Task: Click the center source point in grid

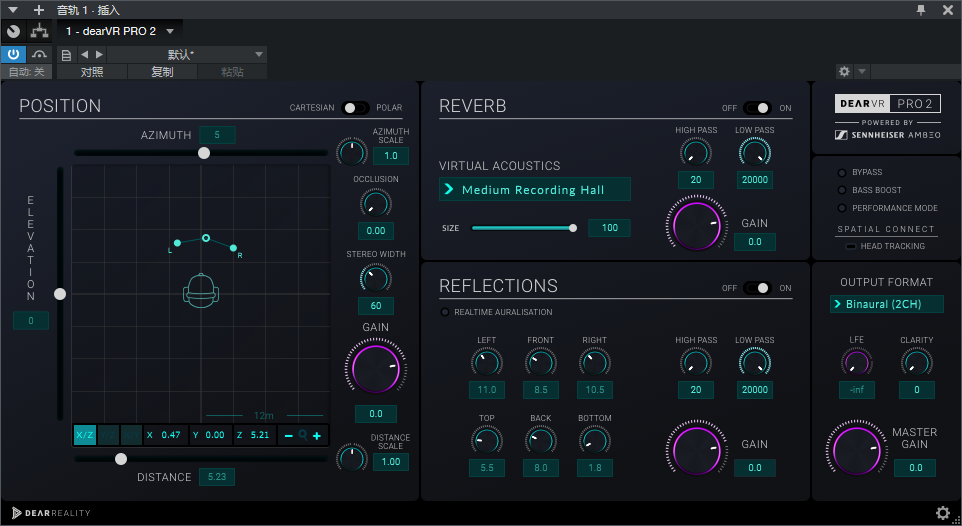Action: (x=206, y=238)
